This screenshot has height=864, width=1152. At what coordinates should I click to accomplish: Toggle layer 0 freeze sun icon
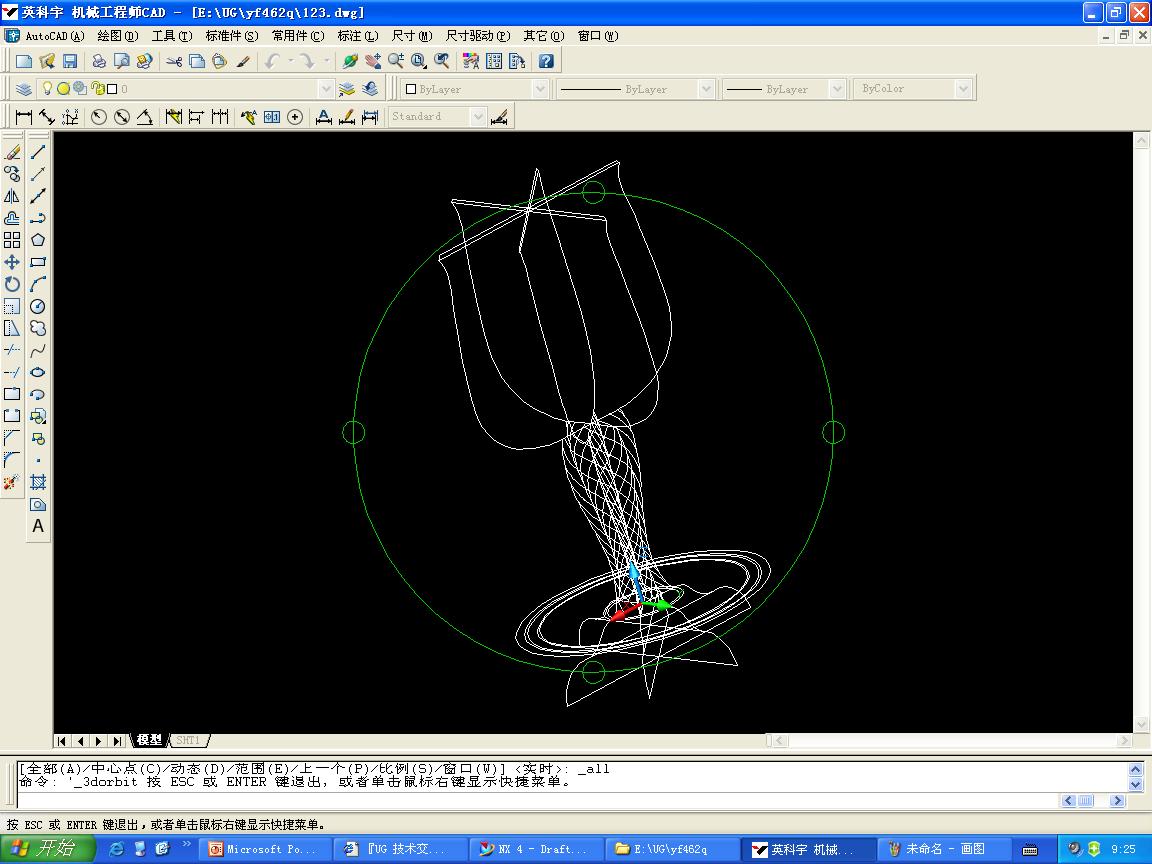(x=63, y=89)
